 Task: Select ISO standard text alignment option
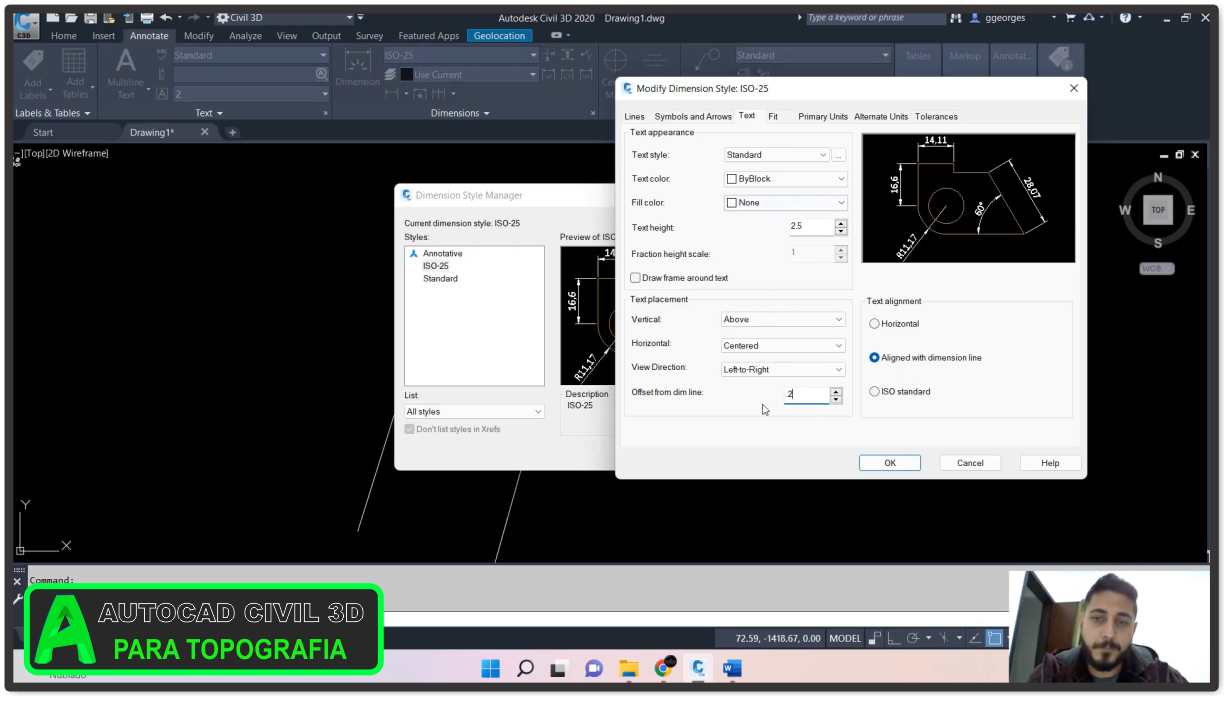[875, 392]
